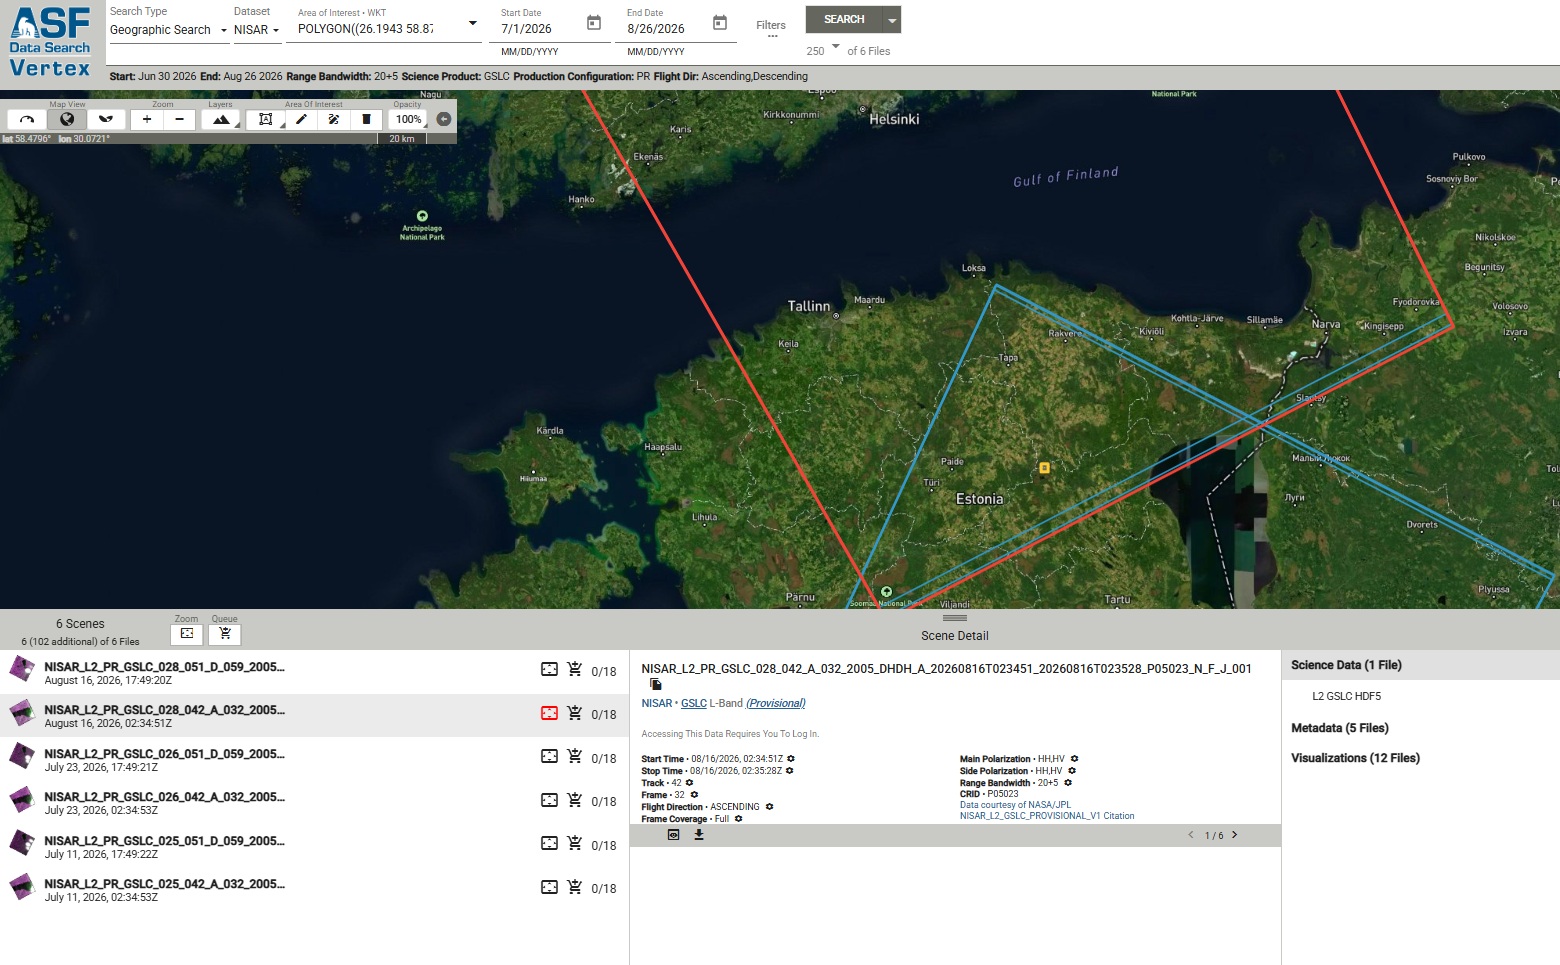1560x965 pixels.
Task: Change the 250 max results dropdown
Action: click(x=823, y=50)
